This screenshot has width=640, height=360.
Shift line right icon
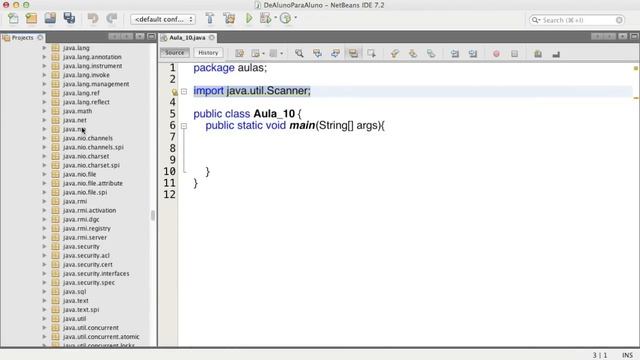[473, 53]
